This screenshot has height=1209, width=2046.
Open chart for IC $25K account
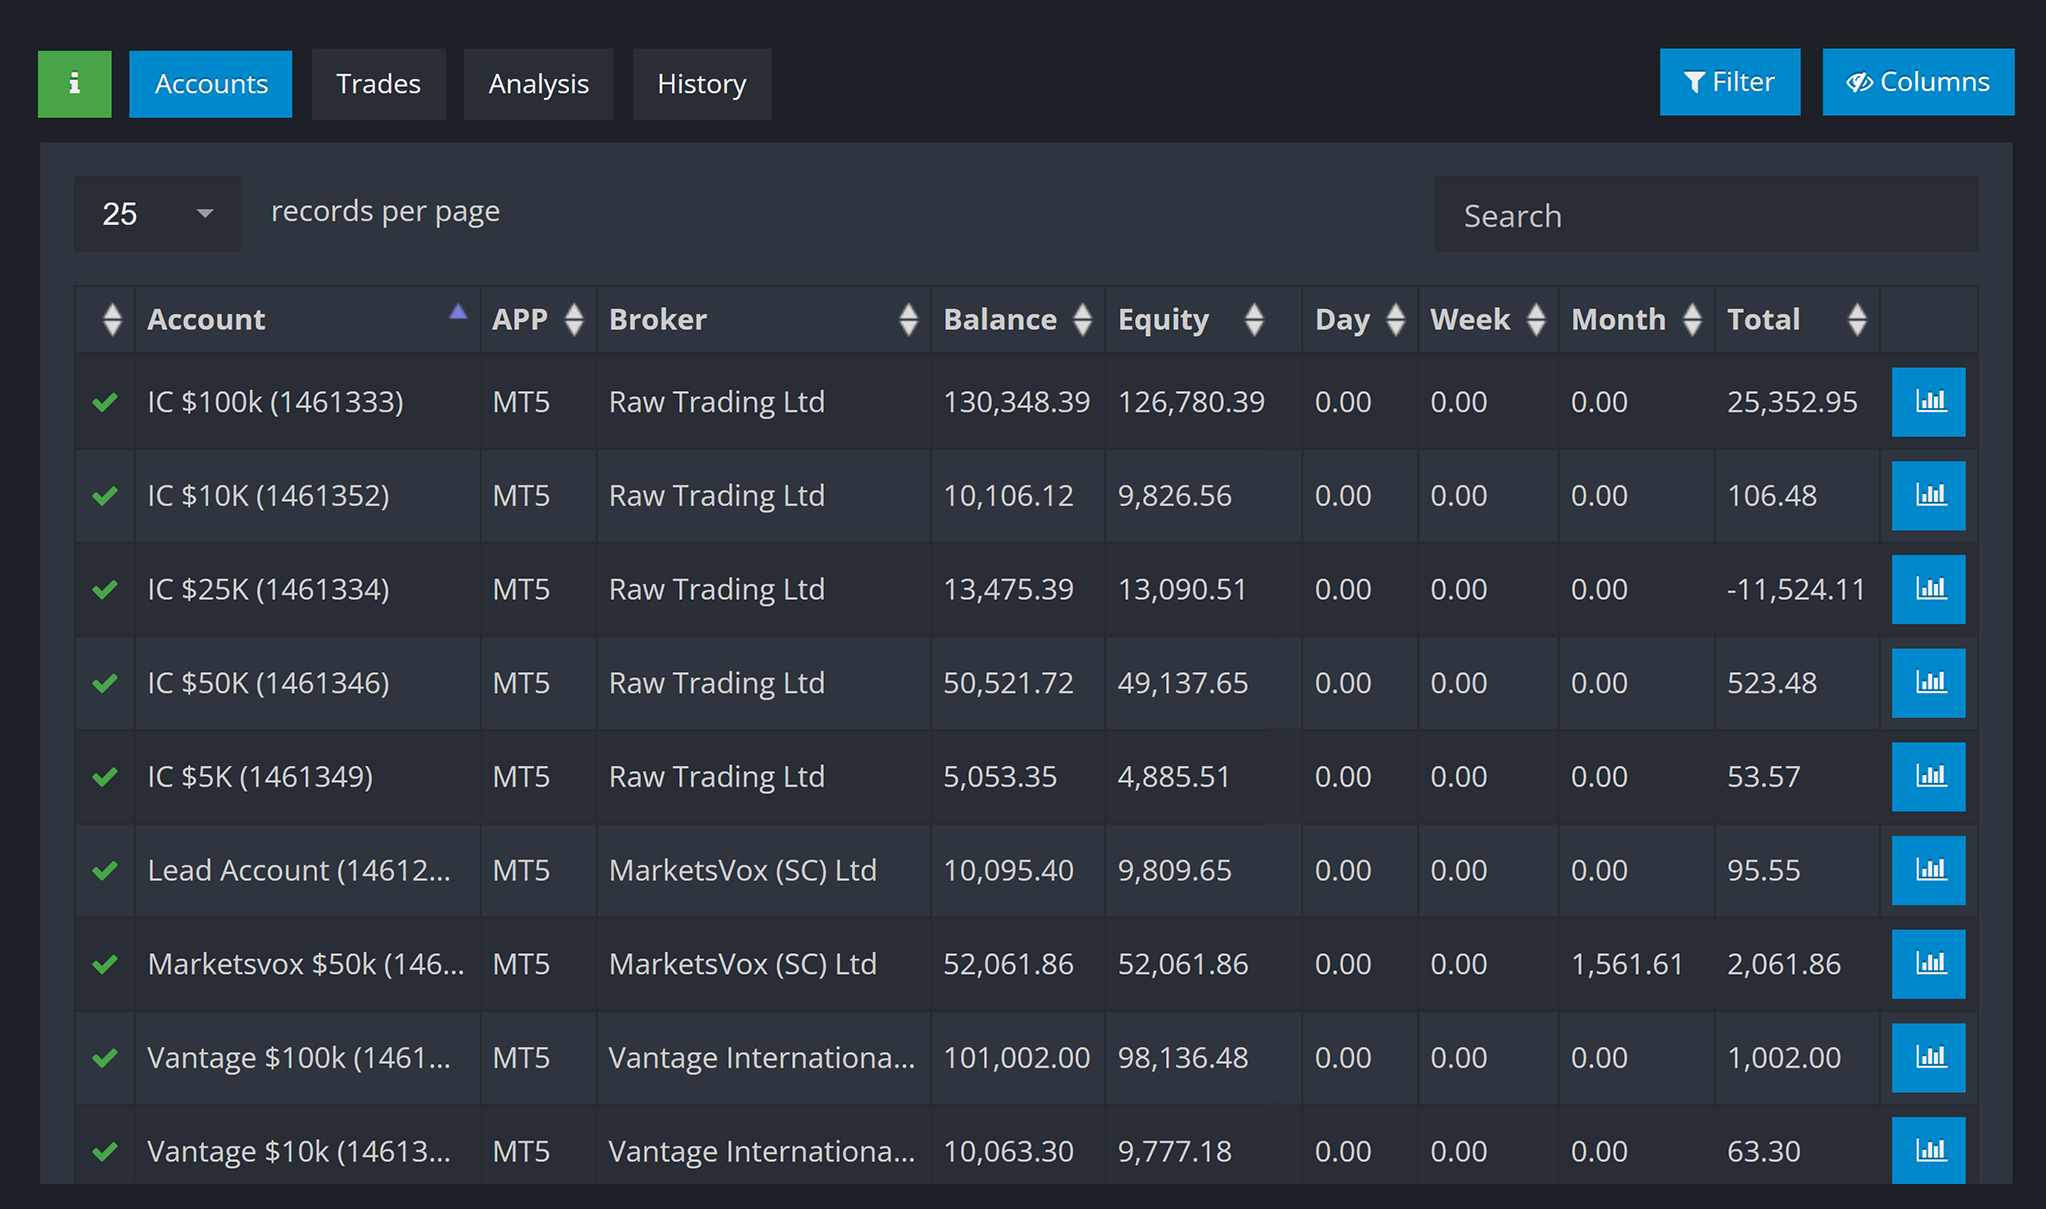click(x=1928, y=589)
